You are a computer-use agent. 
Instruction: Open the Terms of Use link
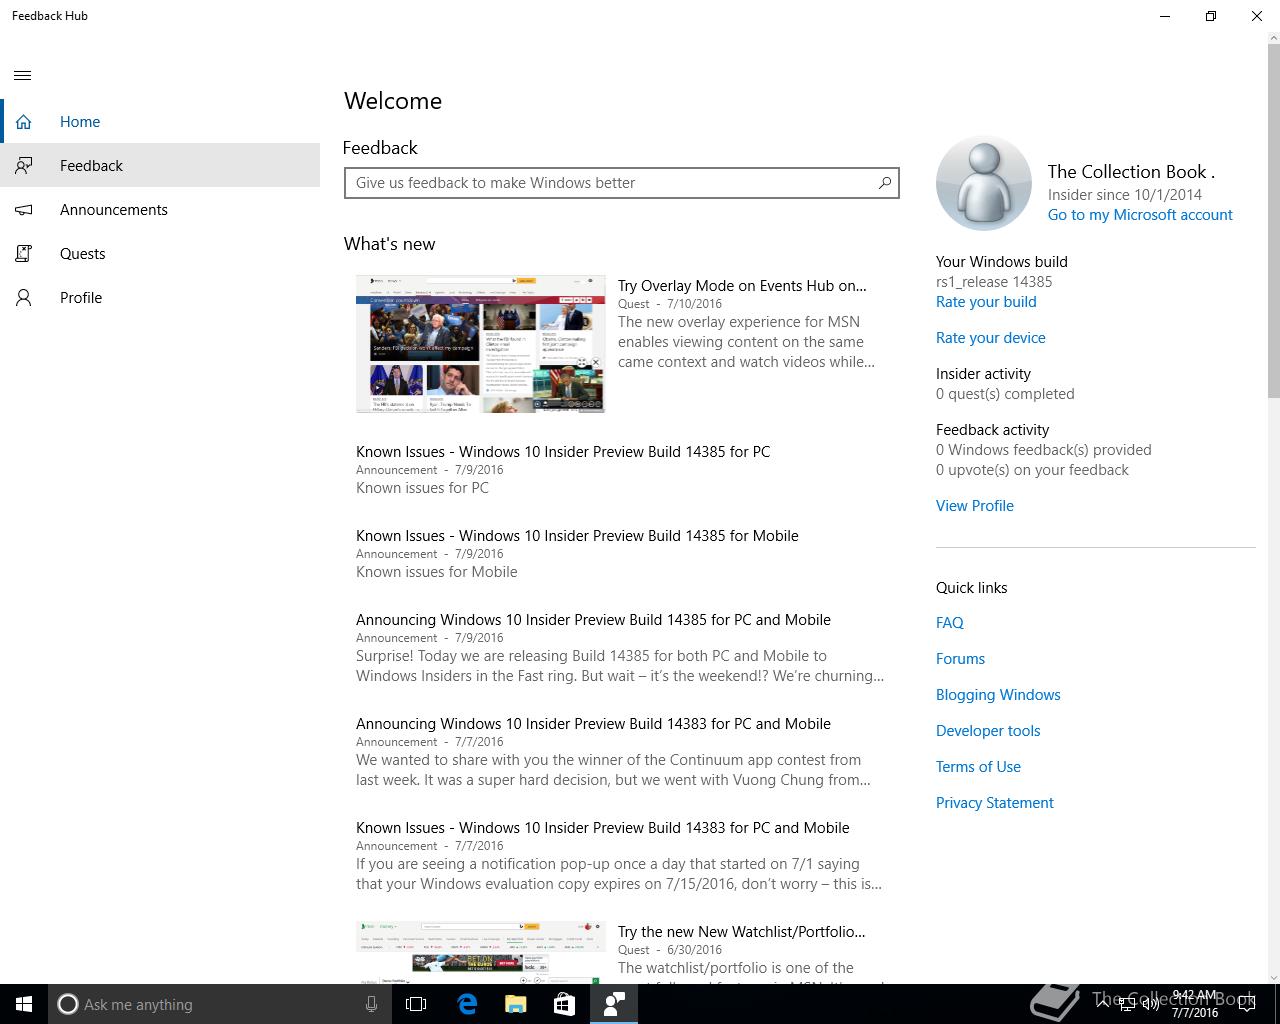[x=978, y=767]
